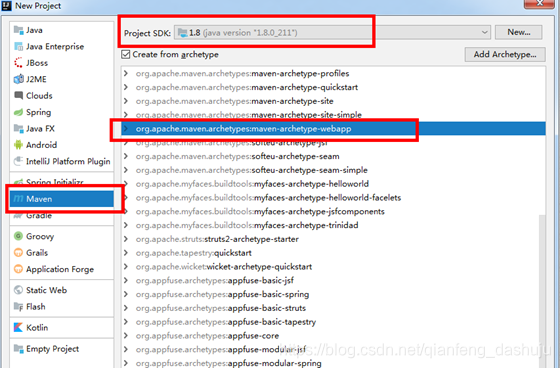Pick the Empty Project icon

(x=18, y=348)
